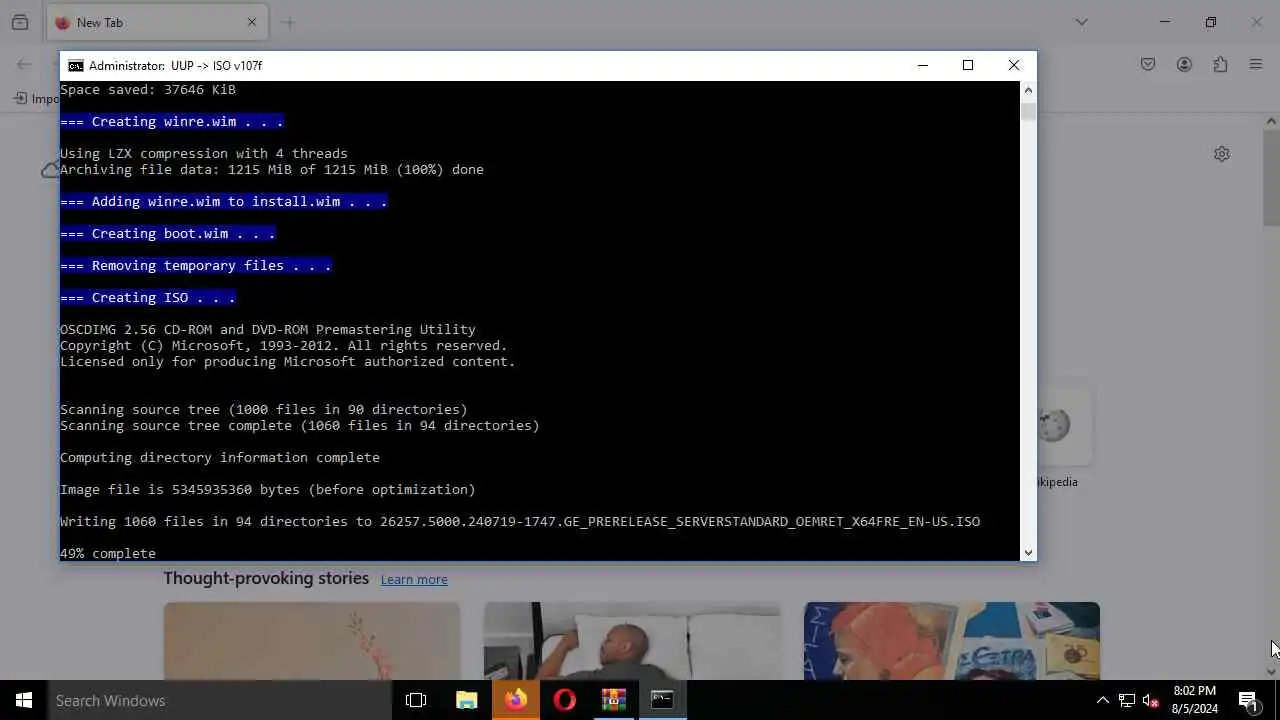Open Firefox View in the browser
This screenshot has height=720, width=1280.
click(20, 22)
